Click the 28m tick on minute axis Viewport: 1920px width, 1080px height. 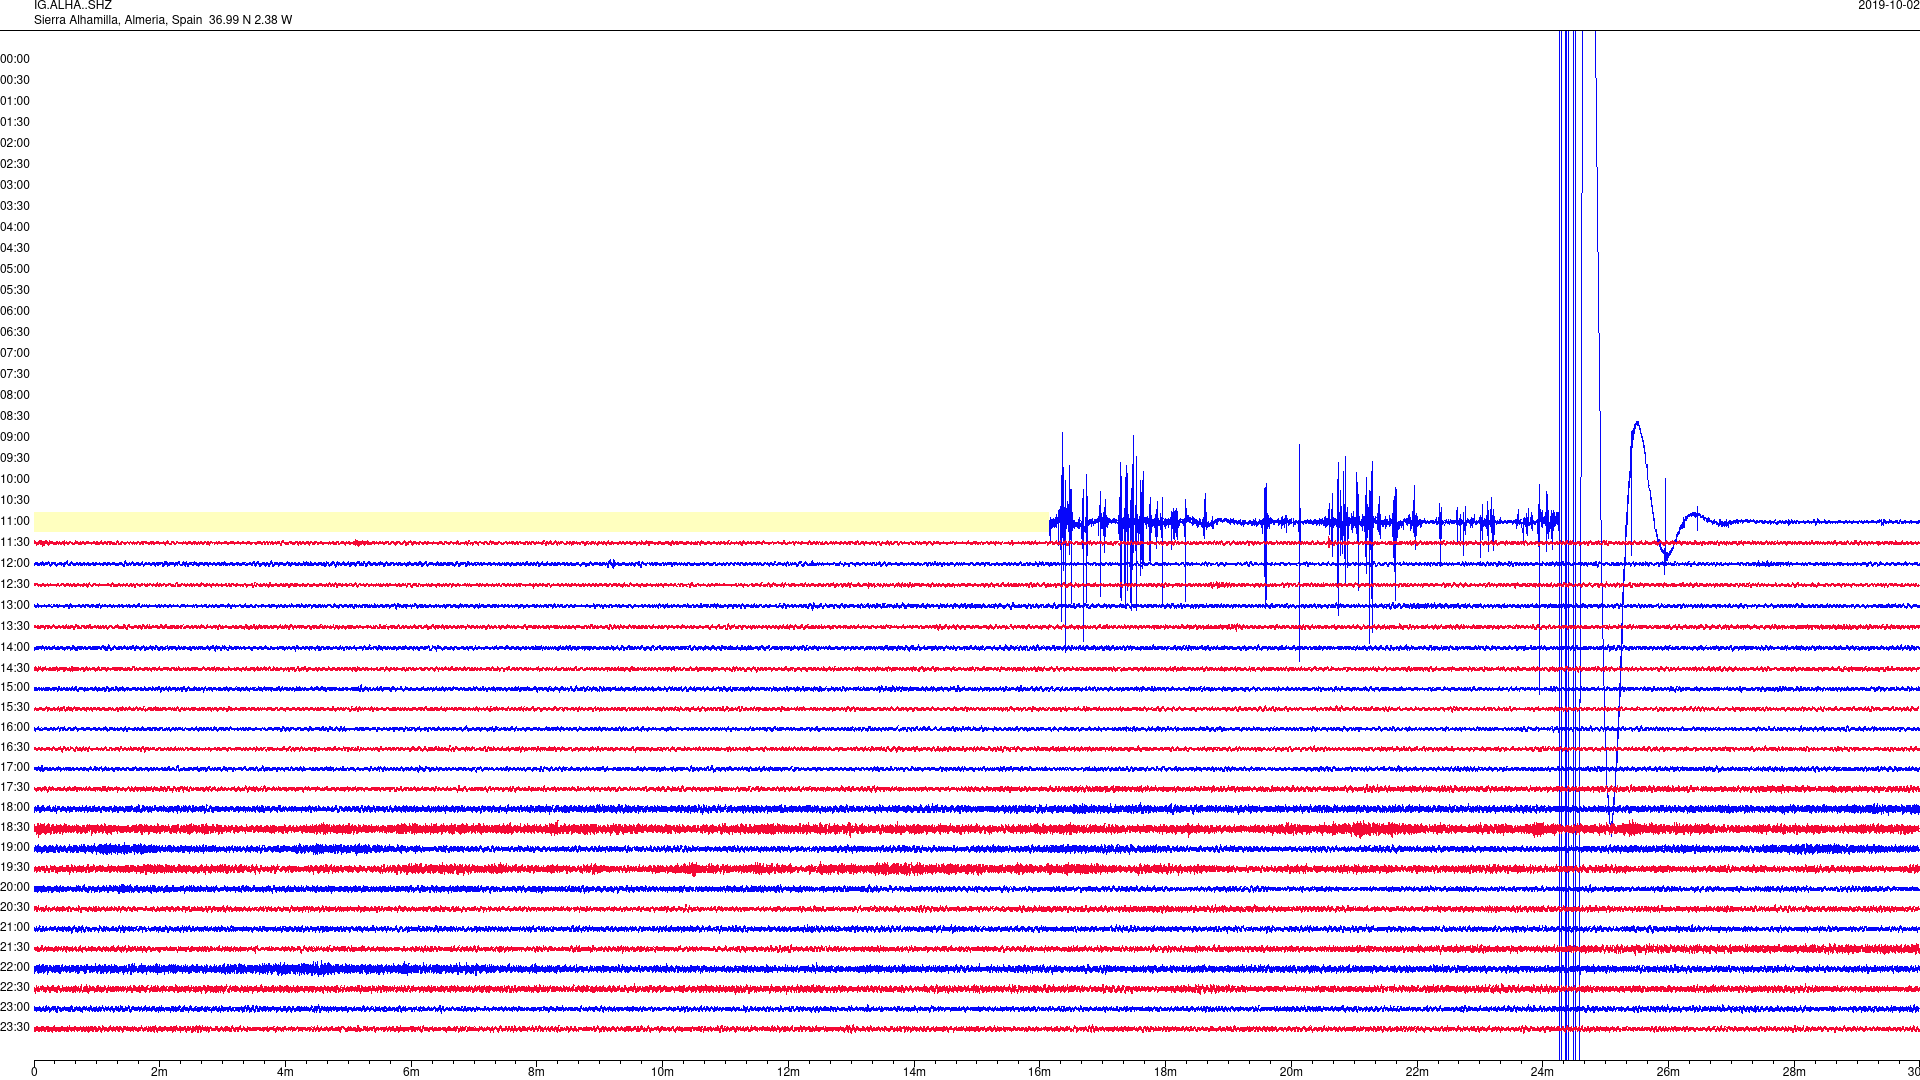[1794, 1072]
